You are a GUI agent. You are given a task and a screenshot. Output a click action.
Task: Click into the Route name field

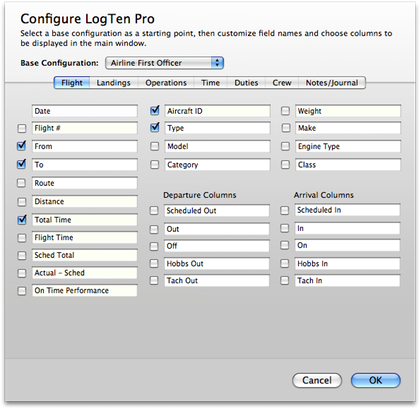85,183
